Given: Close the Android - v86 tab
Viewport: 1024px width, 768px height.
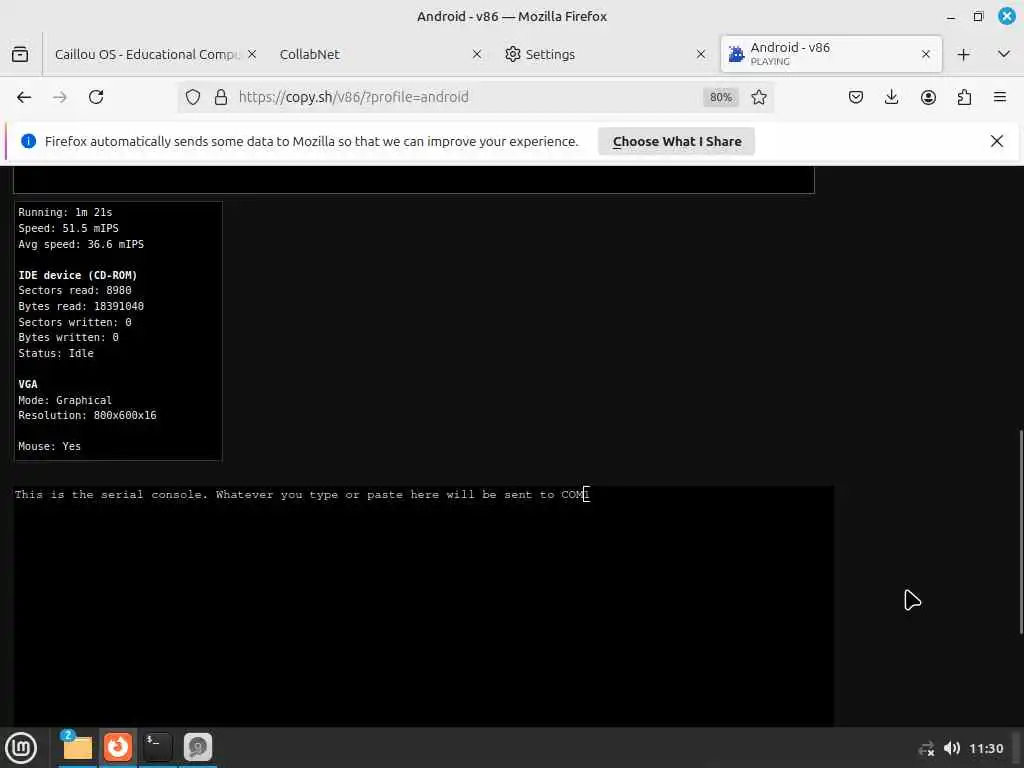Looking at the screenshot, I should (925, 54).
